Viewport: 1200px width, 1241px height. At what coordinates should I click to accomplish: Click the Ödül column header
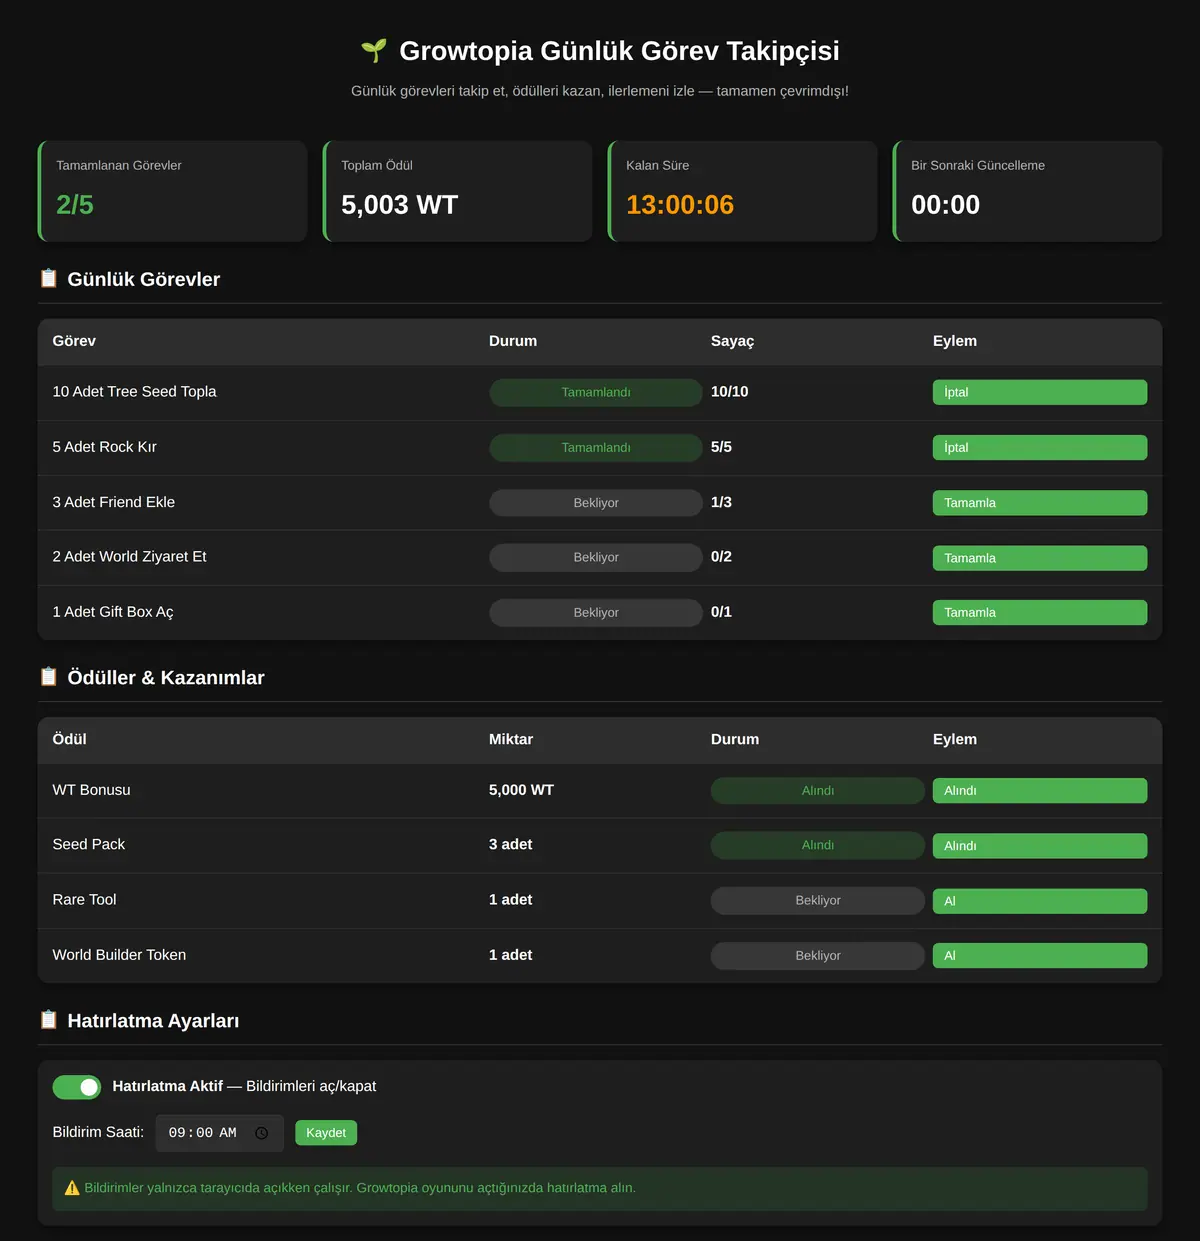click(x=70, y=739)
